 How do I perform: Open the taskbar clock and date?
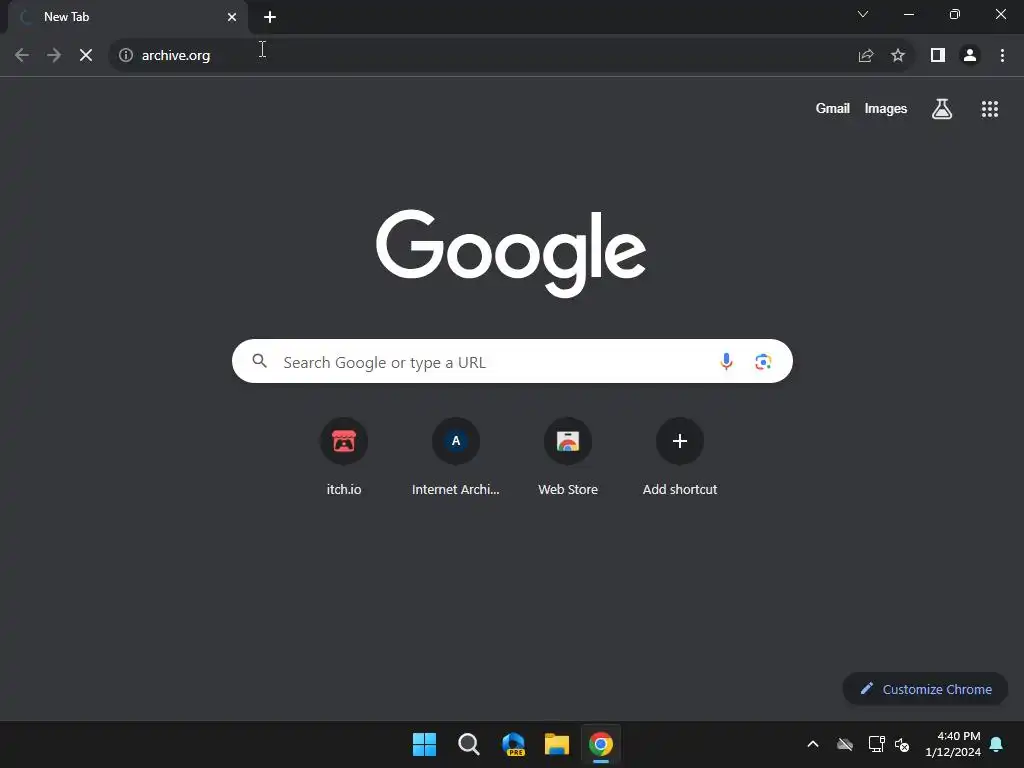coord(953,744)
